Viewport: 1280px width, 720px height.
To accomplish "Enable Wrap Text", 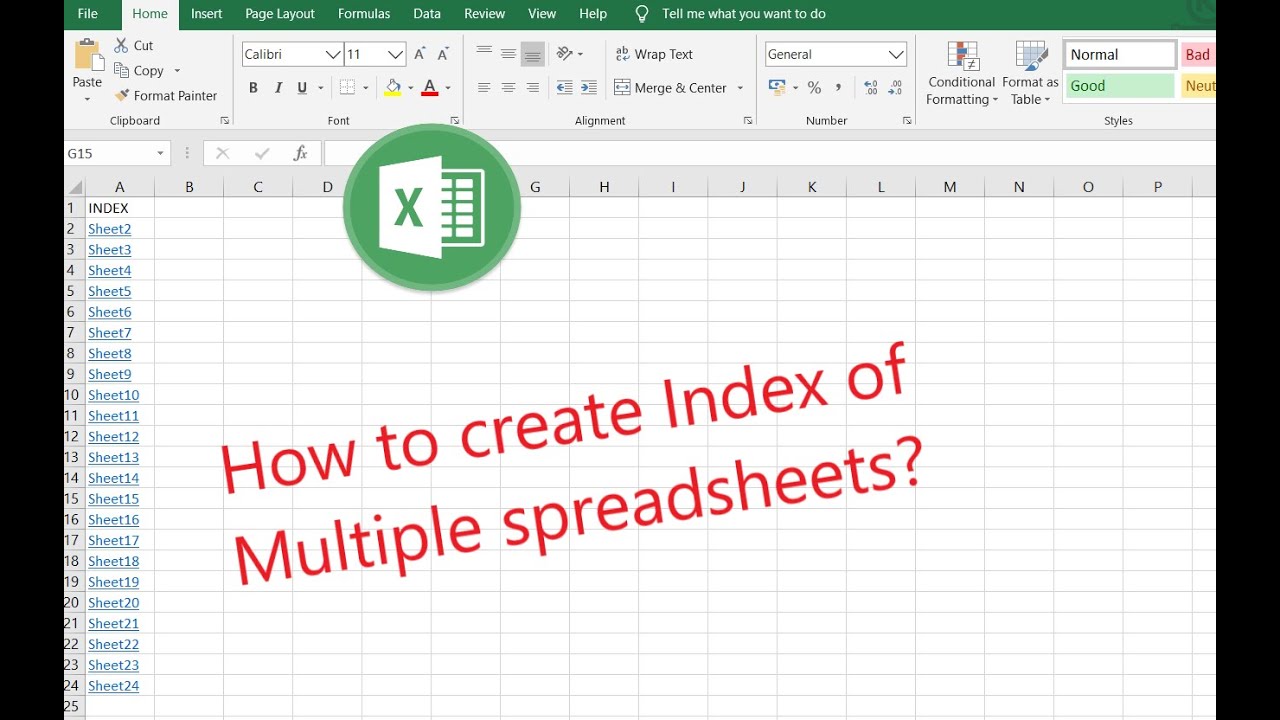I will pos(654,54).
